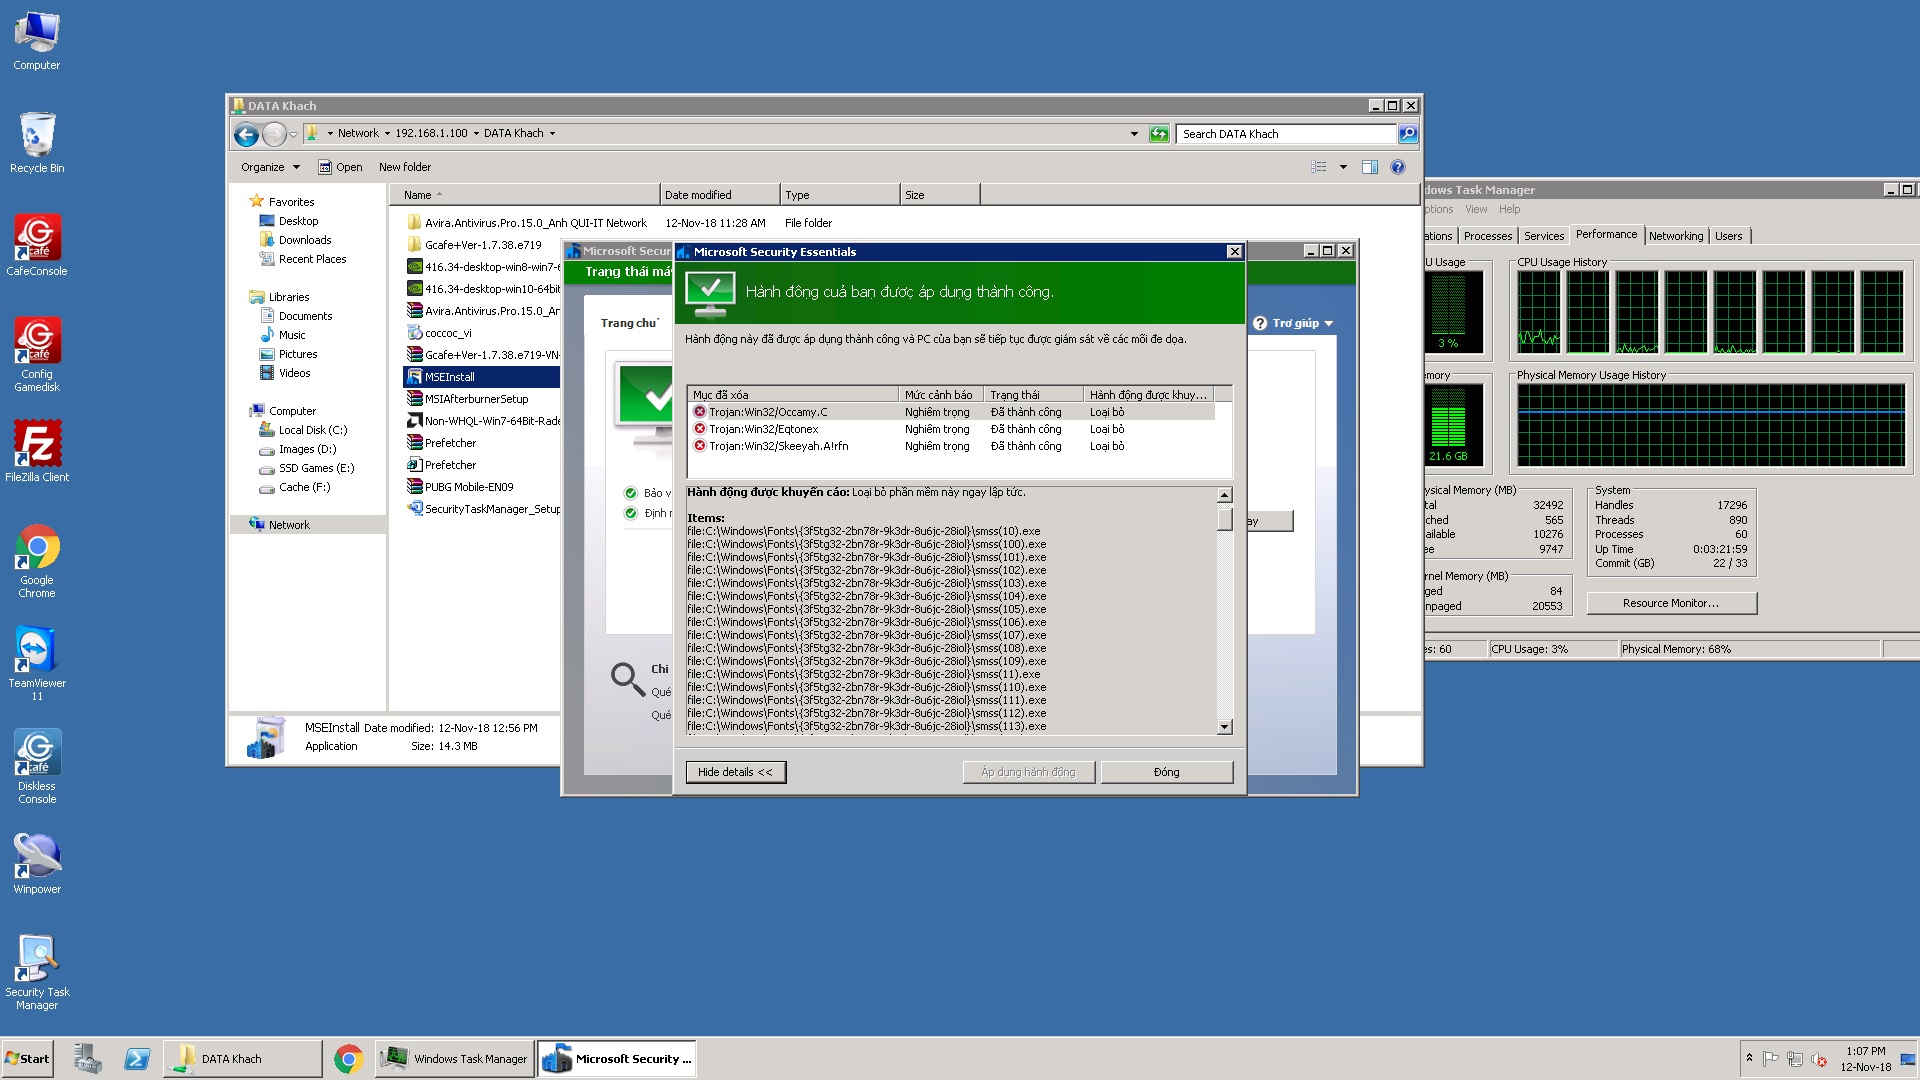Click the show hidden tray icons arrow
The height and width of the screenshot is (1080, 1920).
[1749, 1057]
